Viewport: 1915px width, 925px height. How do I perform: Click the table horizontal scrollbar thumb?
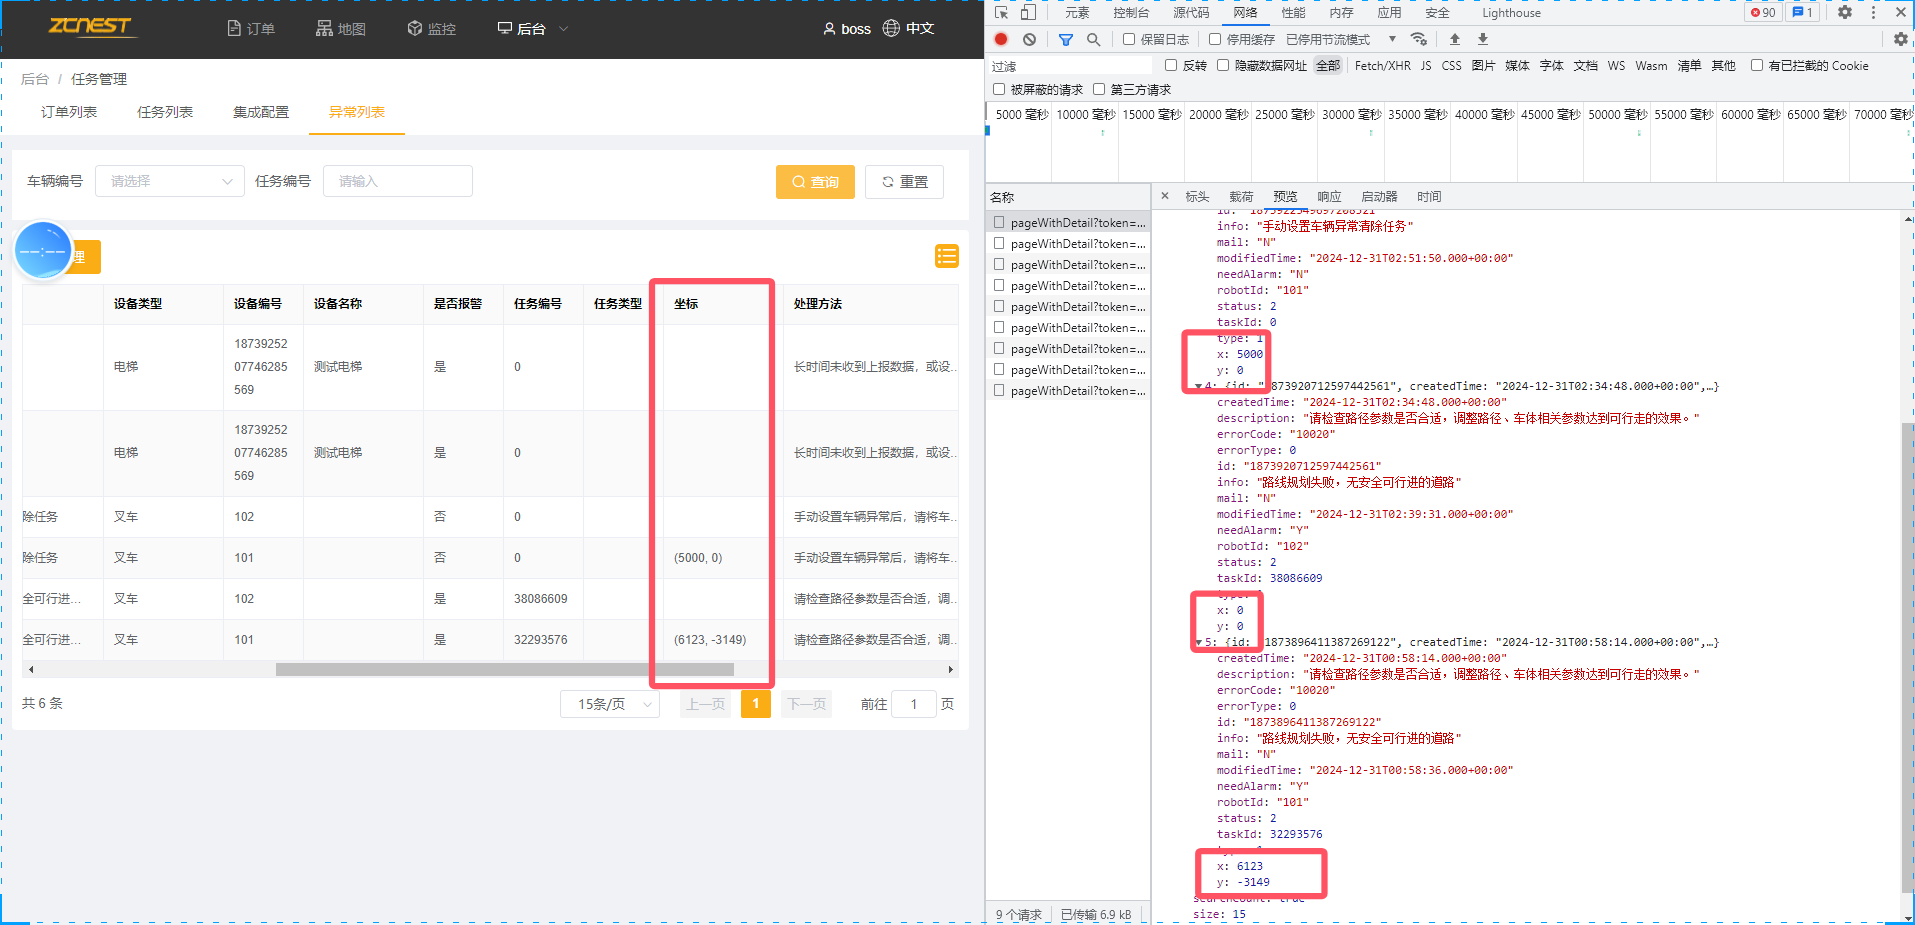[505, 669]
